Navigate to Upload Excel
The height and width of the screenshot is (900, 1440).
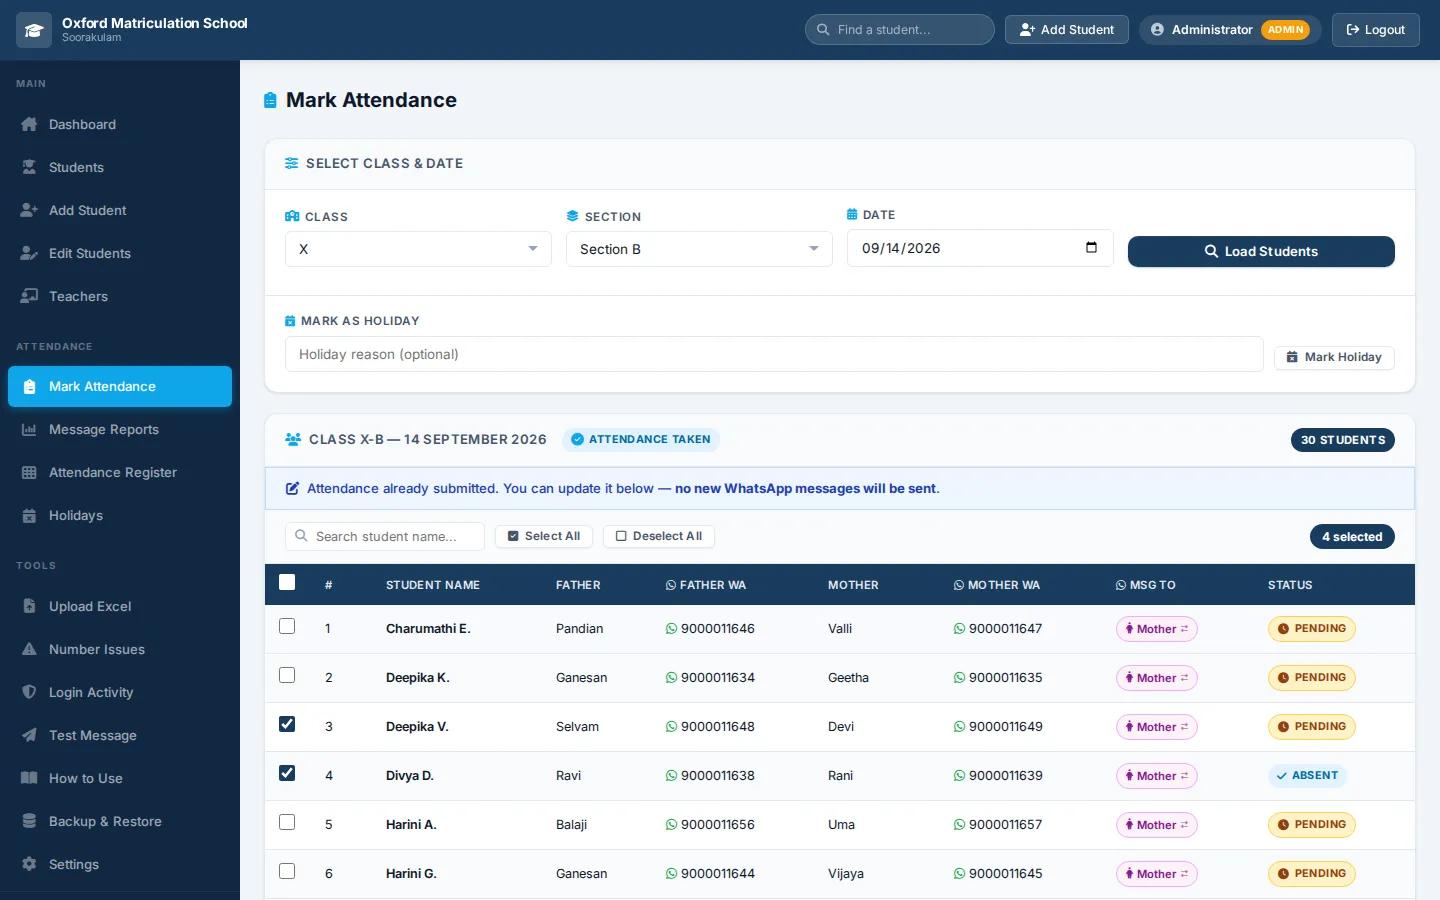tap(120, 606)
